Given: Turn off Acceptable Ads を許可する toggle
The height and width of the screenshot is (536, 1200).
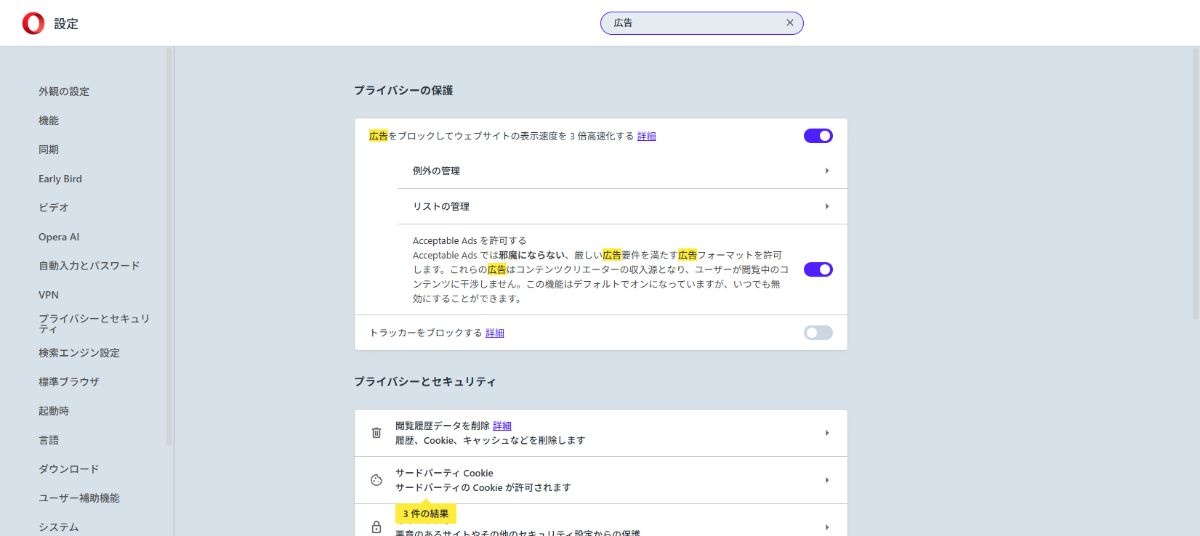Looking at the screenshot, I should tap(817, 269).
